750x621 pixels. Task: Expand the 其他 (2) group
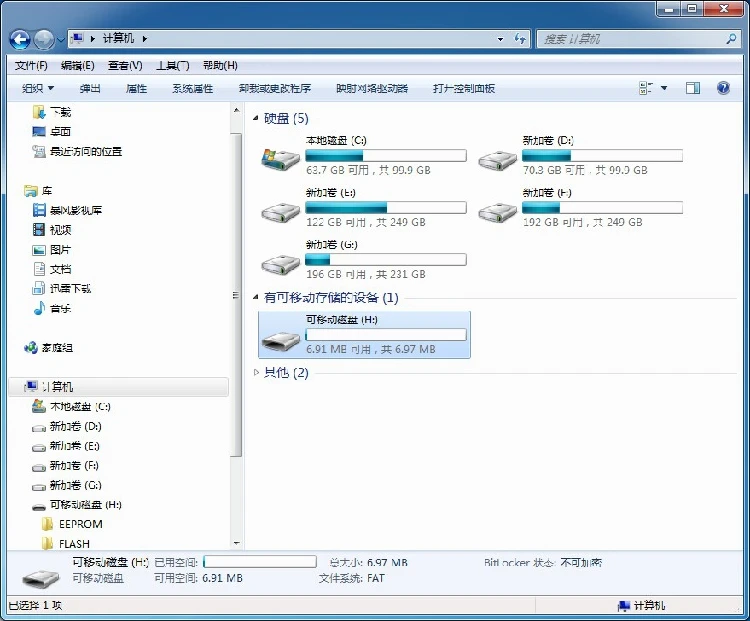click(256, 372)
